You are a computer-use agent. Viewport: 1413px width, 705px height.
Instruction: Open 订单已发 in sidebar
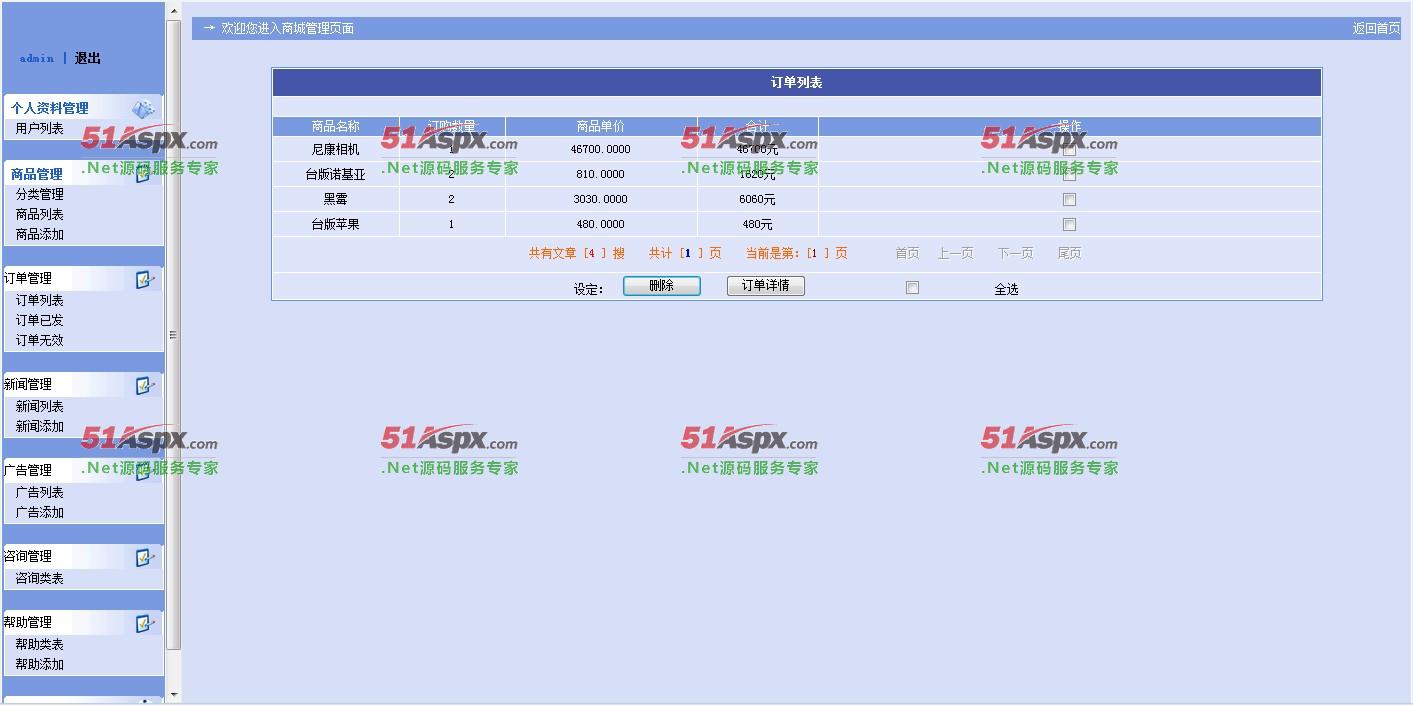coord(40,320)
